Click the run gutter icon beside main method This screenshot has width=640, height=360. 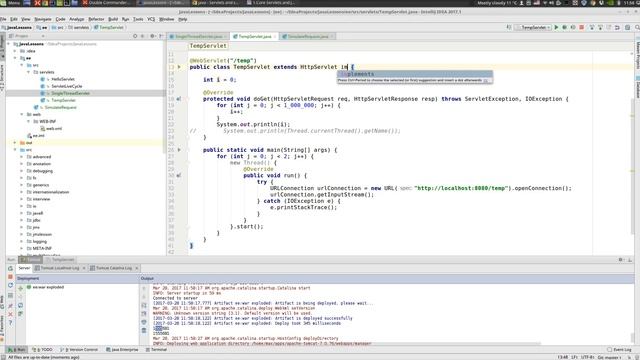pyautogui.click(x=179, y=150)
